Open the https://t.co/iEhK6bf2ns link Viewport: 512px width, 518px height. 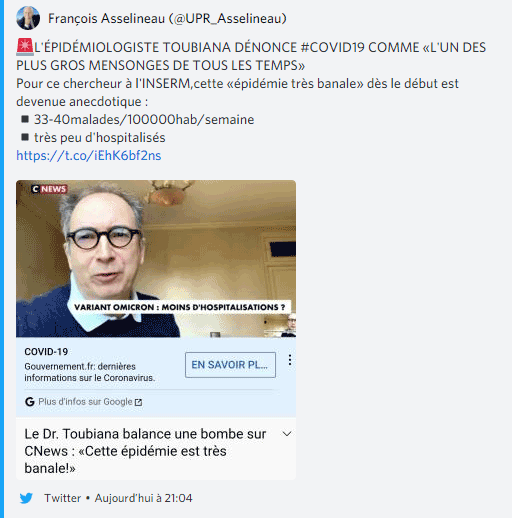89,155
